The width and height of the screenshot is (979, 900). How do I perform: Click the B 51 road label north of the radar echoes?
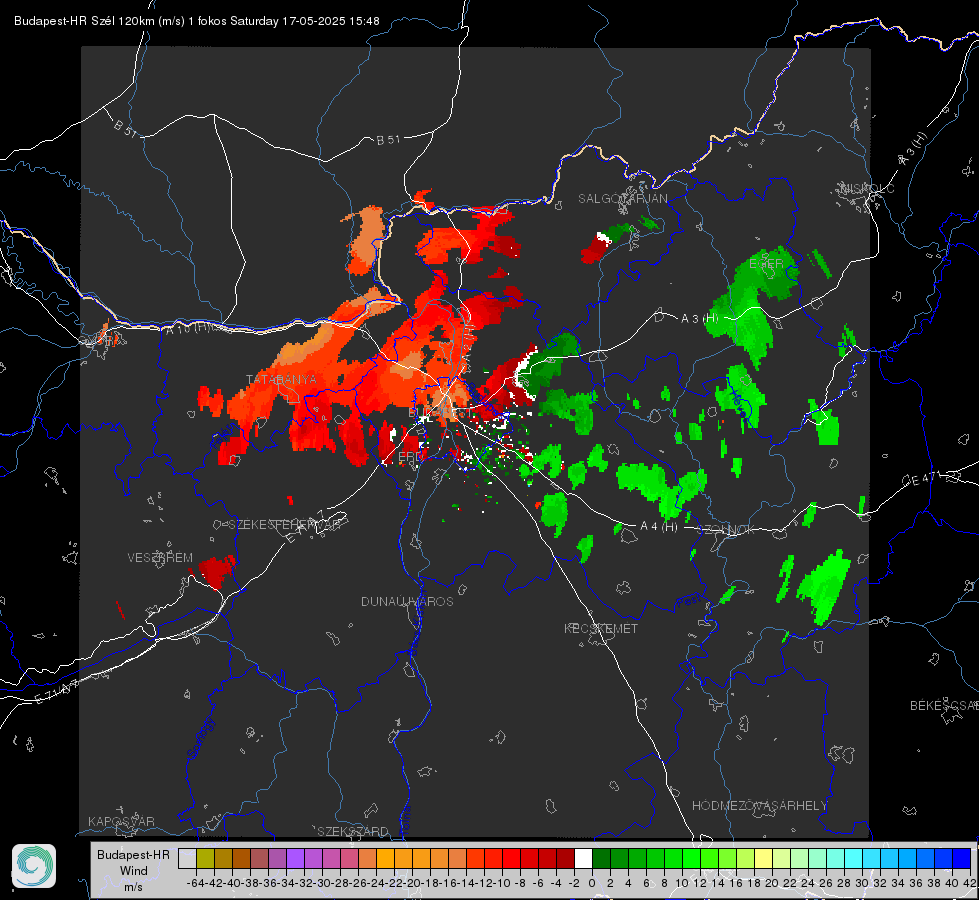click(388, 140)
